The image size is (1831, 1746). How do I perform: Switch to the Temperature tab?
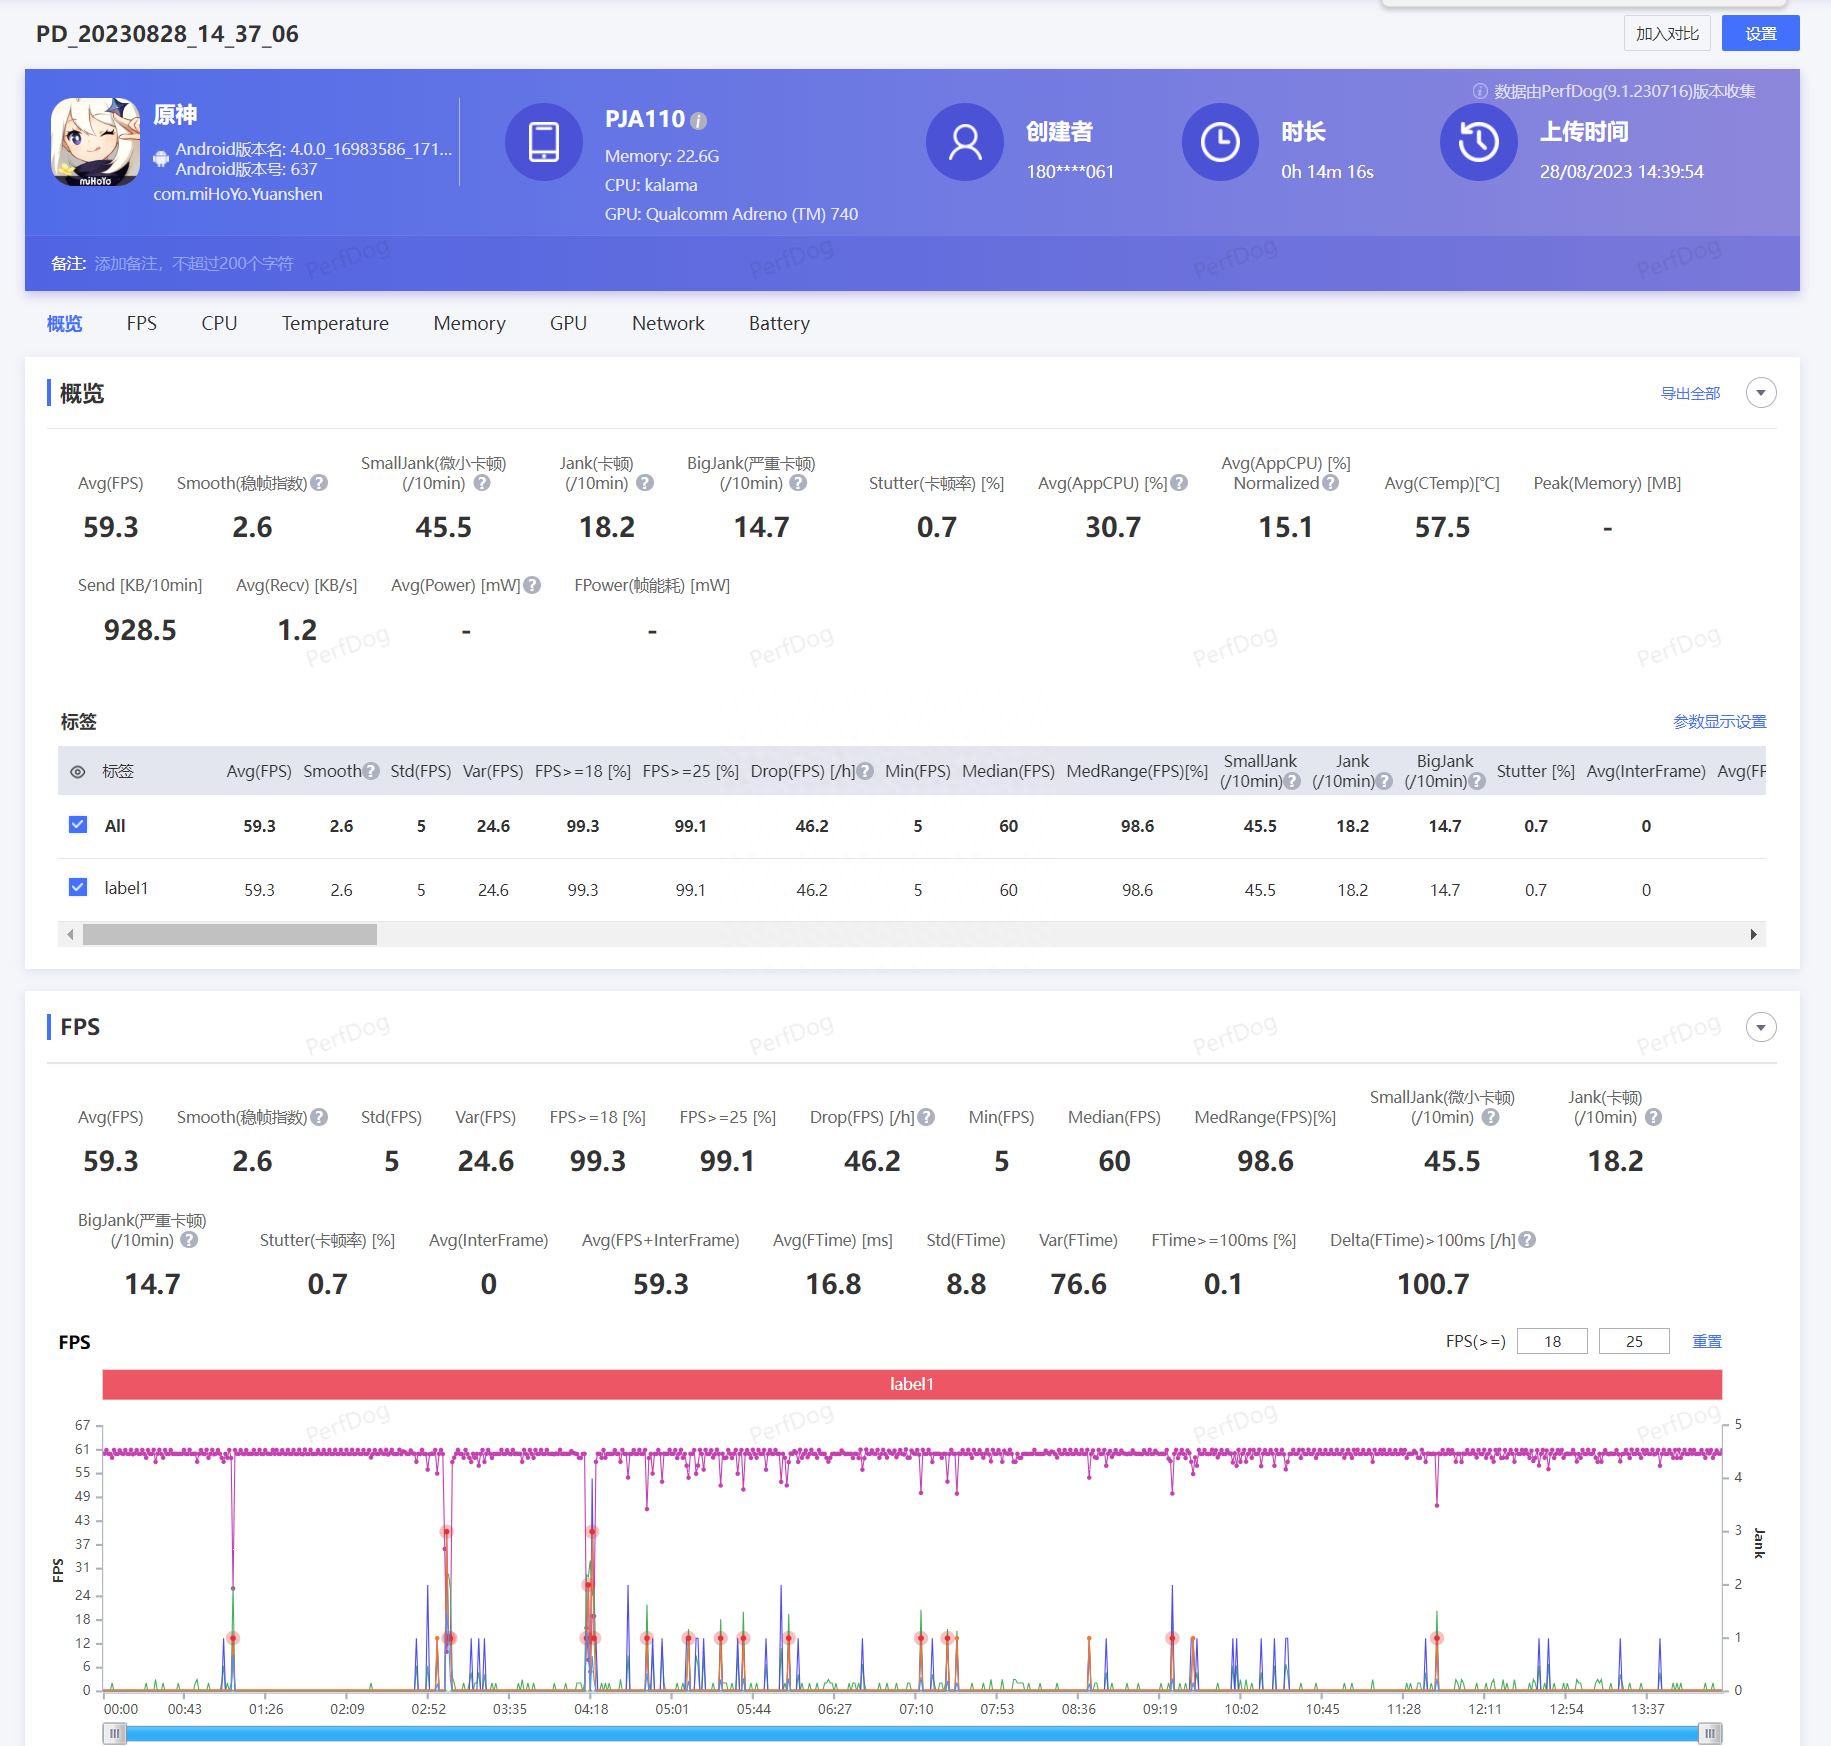(335, 323)
